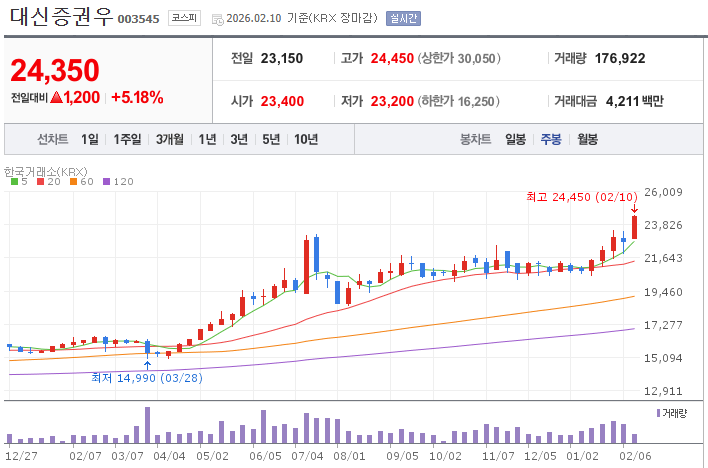
Task: Click the 코스피 market badge
Action: click(x=183, y=18)
